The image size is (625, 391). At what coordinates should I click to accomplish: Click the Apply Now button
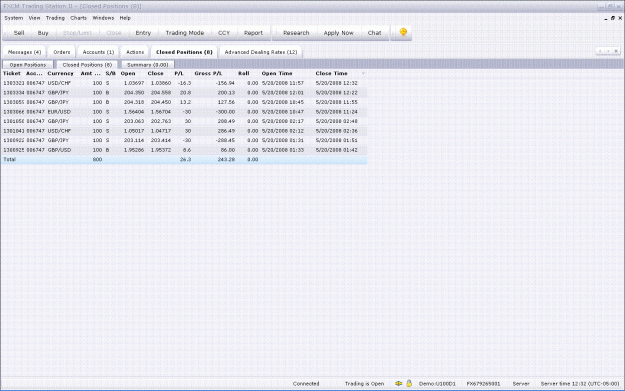338,33
